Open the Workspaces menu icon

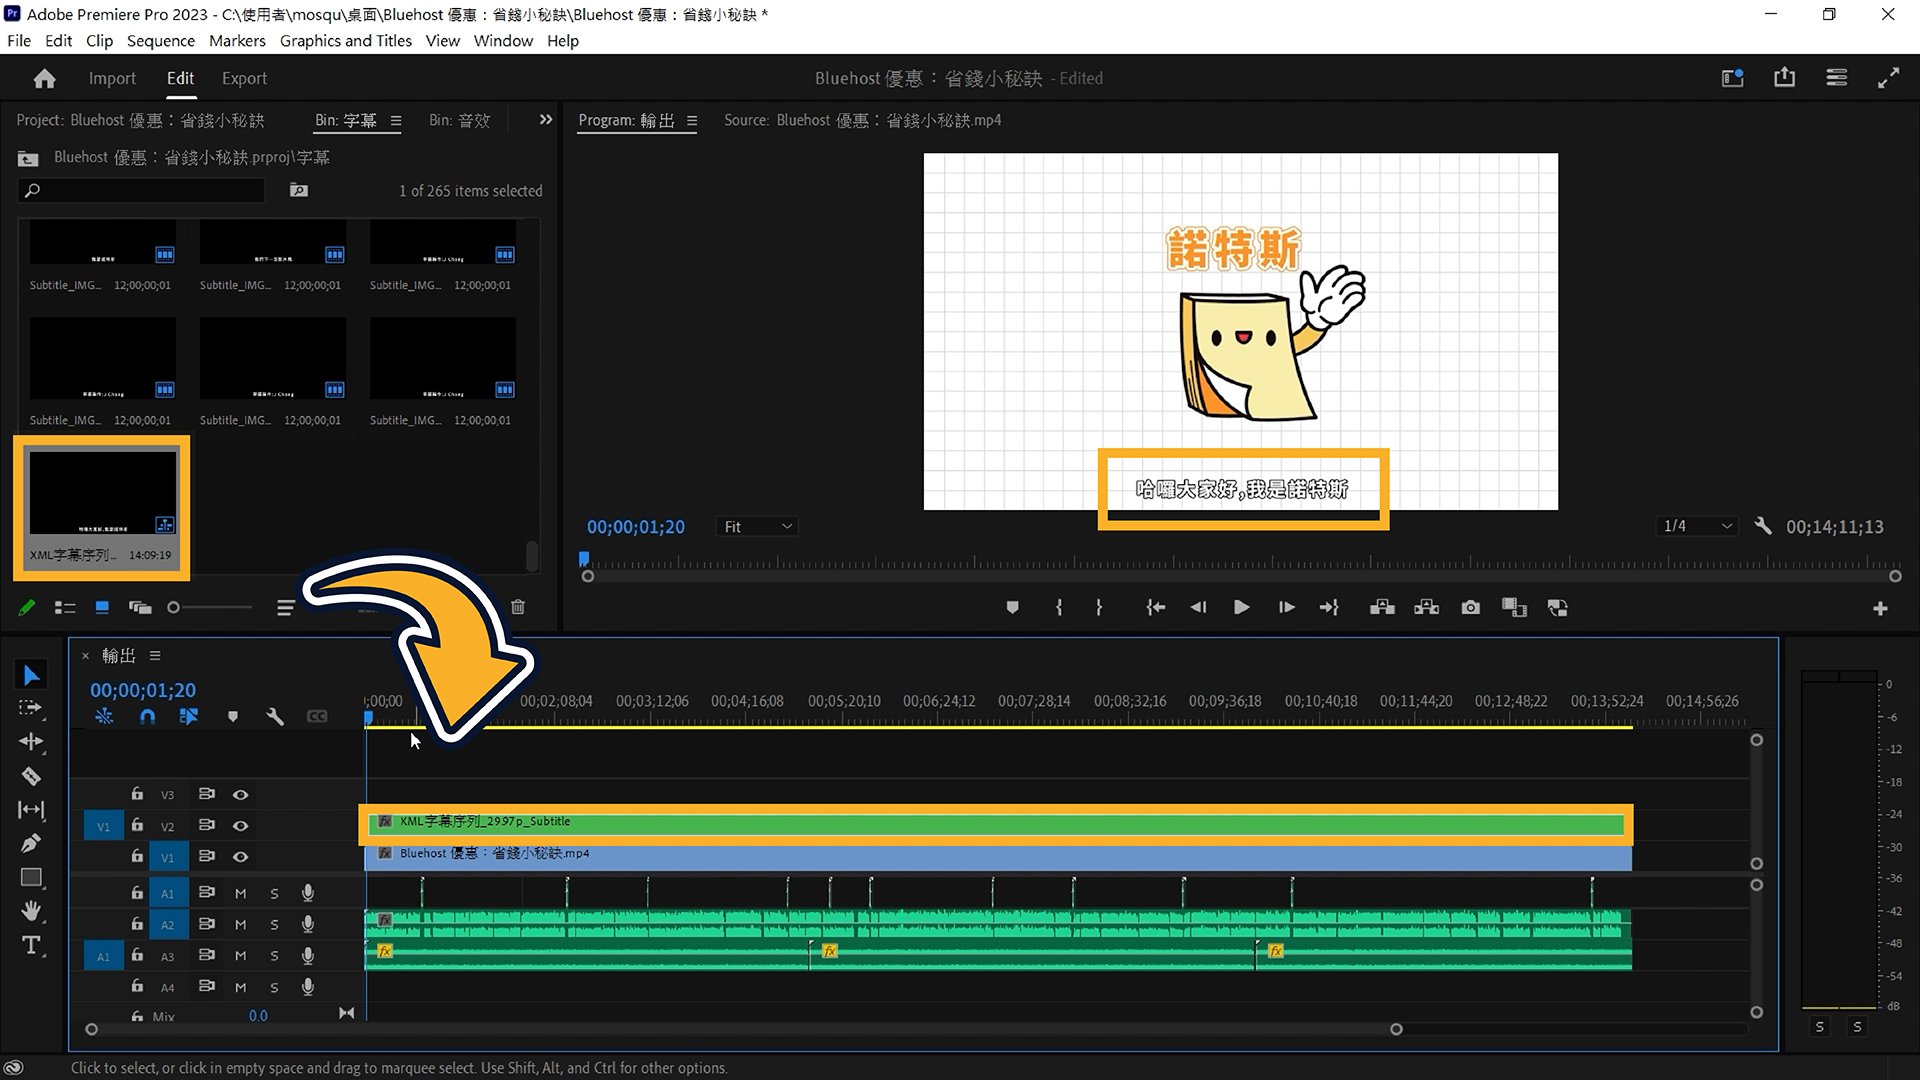point(1836,78)
